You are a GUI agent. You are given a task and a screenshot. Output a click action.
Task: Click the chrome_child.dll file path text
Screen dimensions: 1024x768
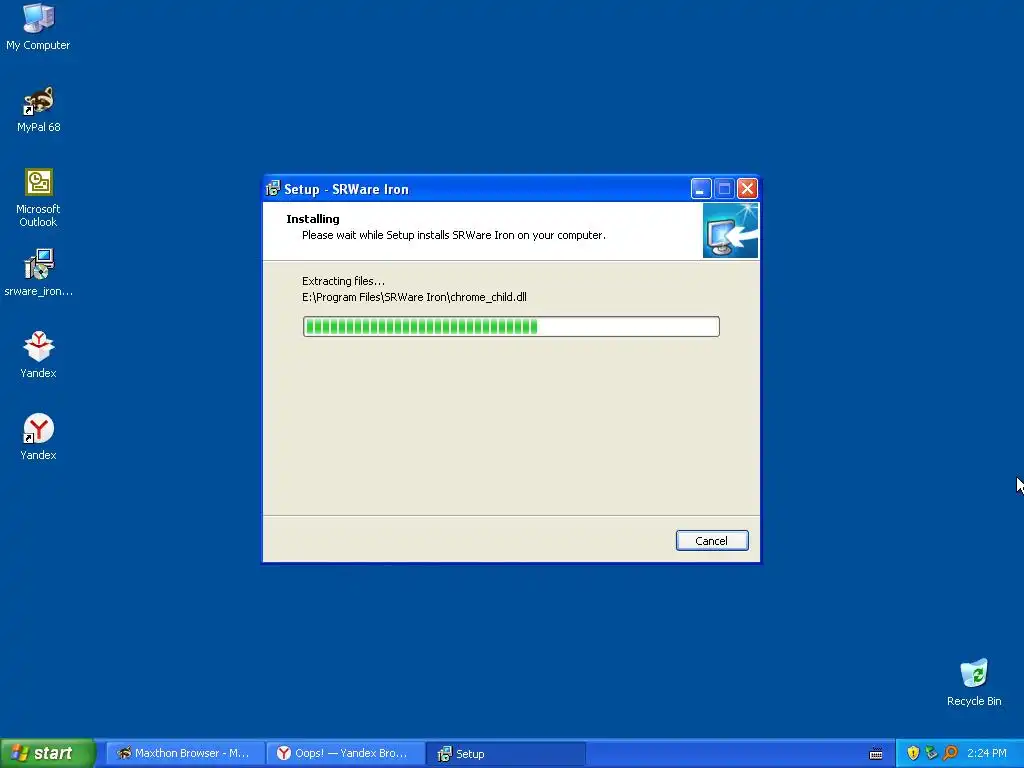[x=414, y=297]
